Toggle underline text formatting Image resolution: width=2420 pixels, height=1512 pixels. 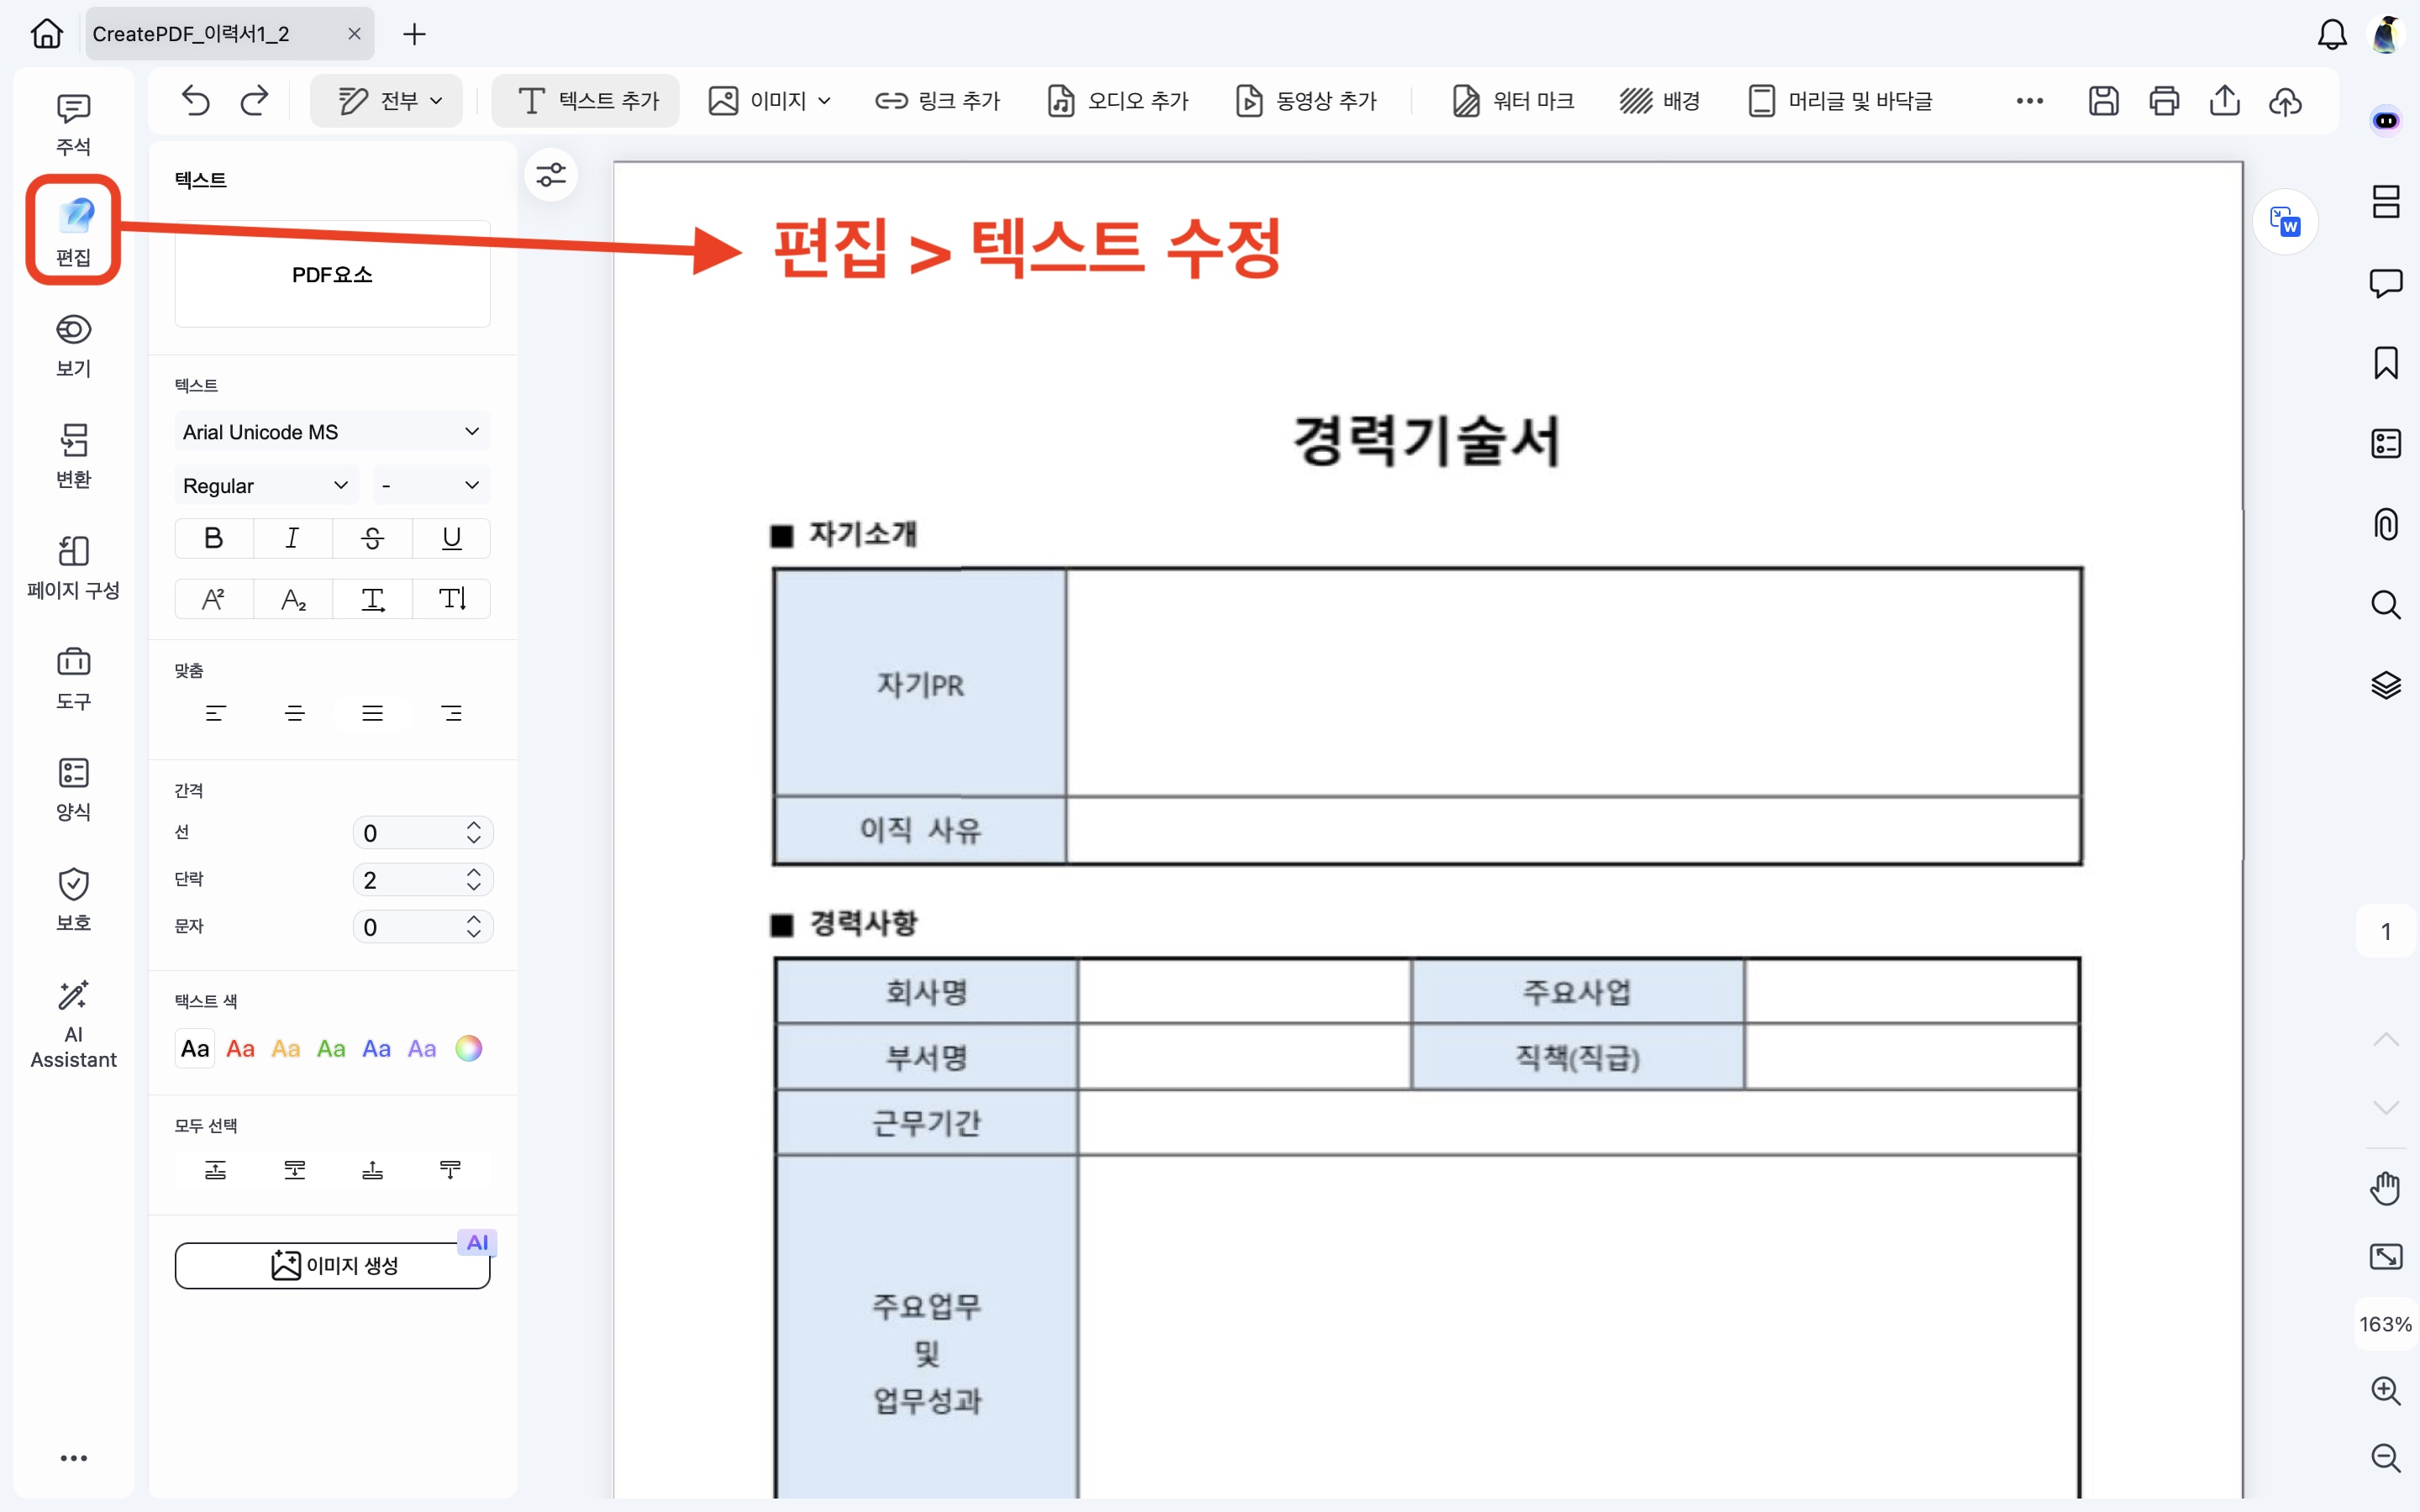[x=451, y=538]
